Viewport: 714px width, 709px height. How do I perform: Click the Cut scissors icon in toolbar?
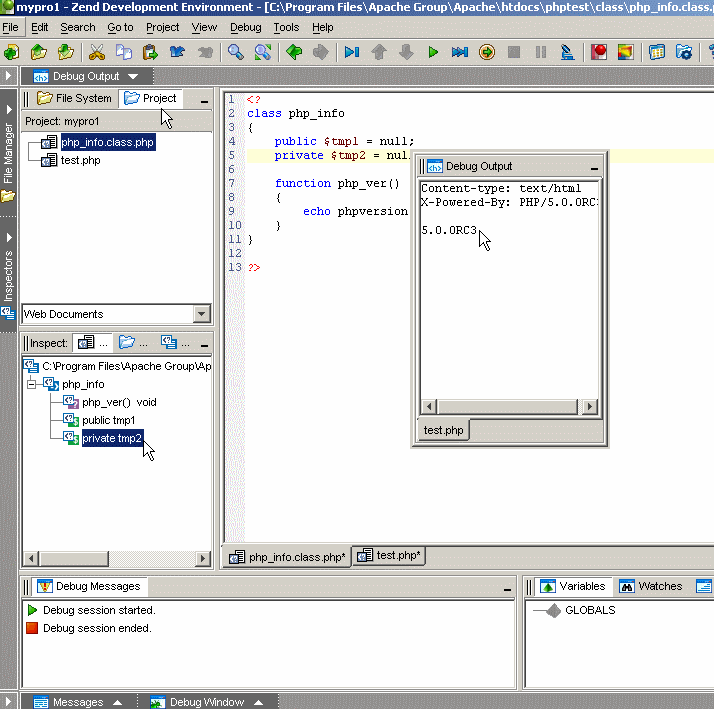[x=97, y=52]
